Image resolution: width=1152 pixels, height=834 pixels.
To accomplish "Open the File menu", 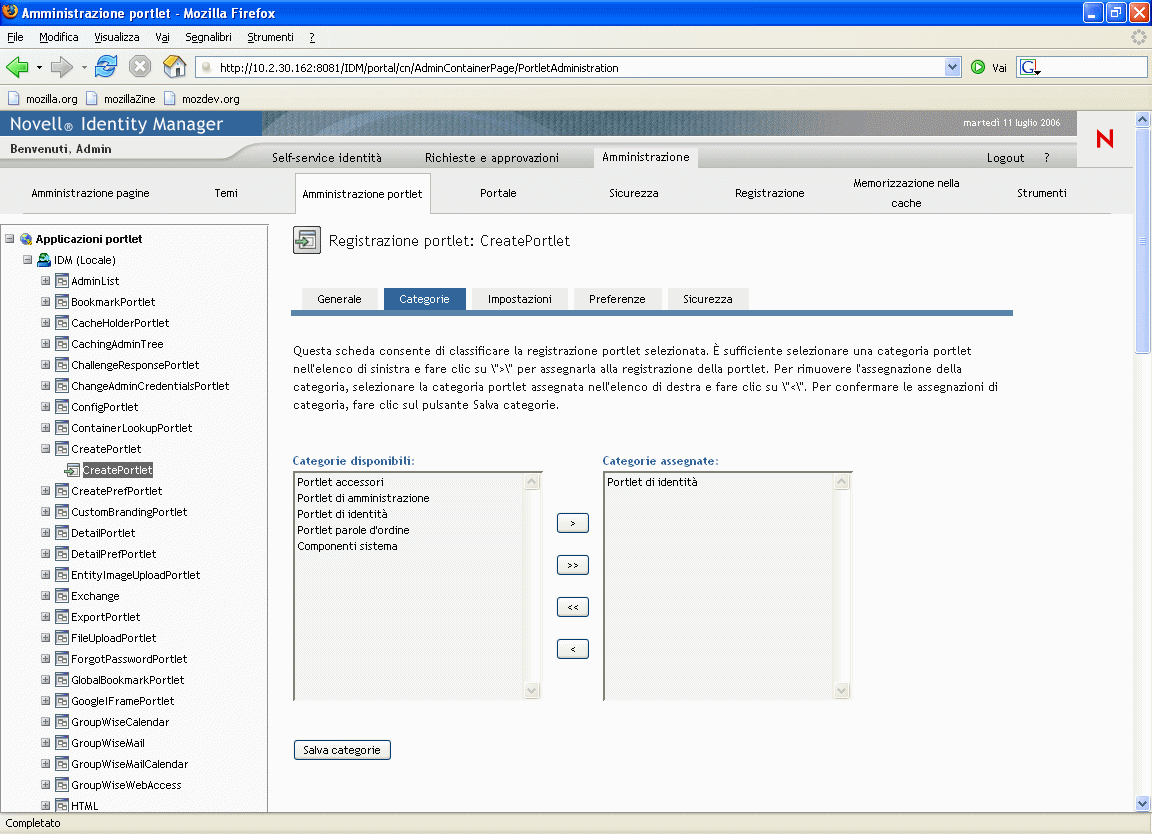I will (x=15, y=37).
